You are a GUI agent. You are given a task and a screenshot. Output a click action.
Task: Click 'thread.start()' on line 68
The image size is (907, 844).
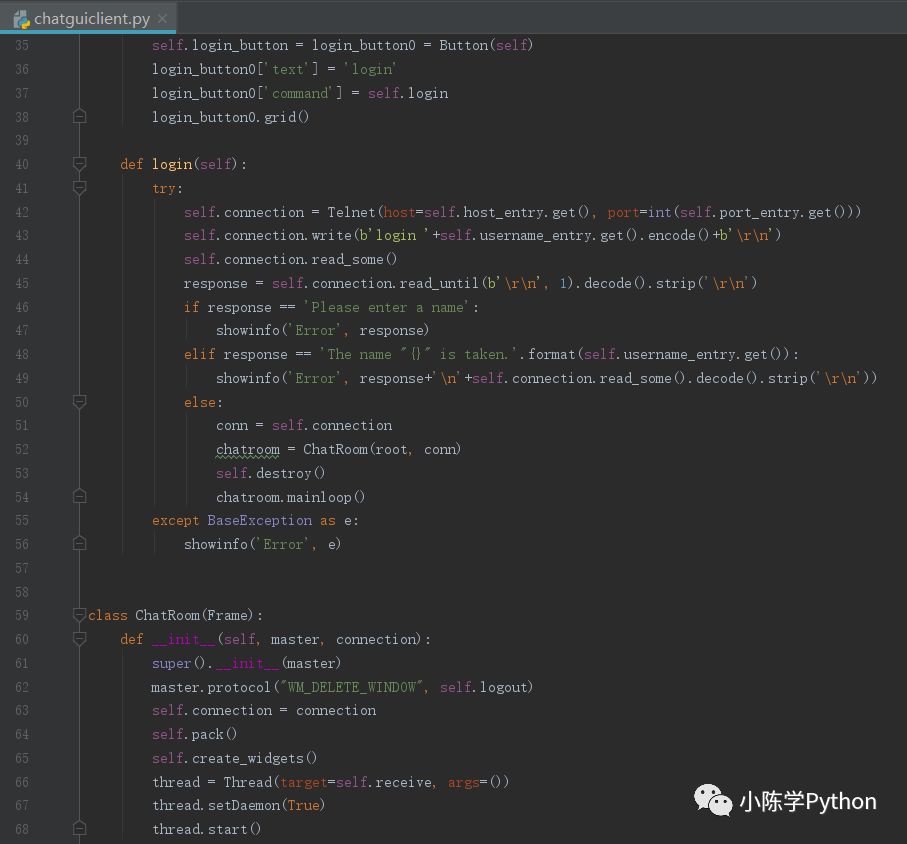coord(207,829)
